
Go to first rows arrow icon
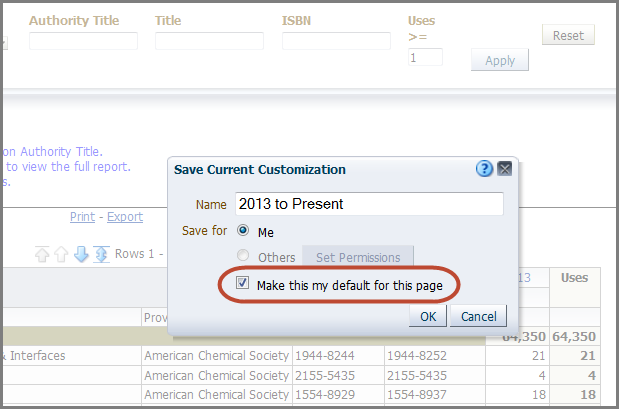pos(42,254)
